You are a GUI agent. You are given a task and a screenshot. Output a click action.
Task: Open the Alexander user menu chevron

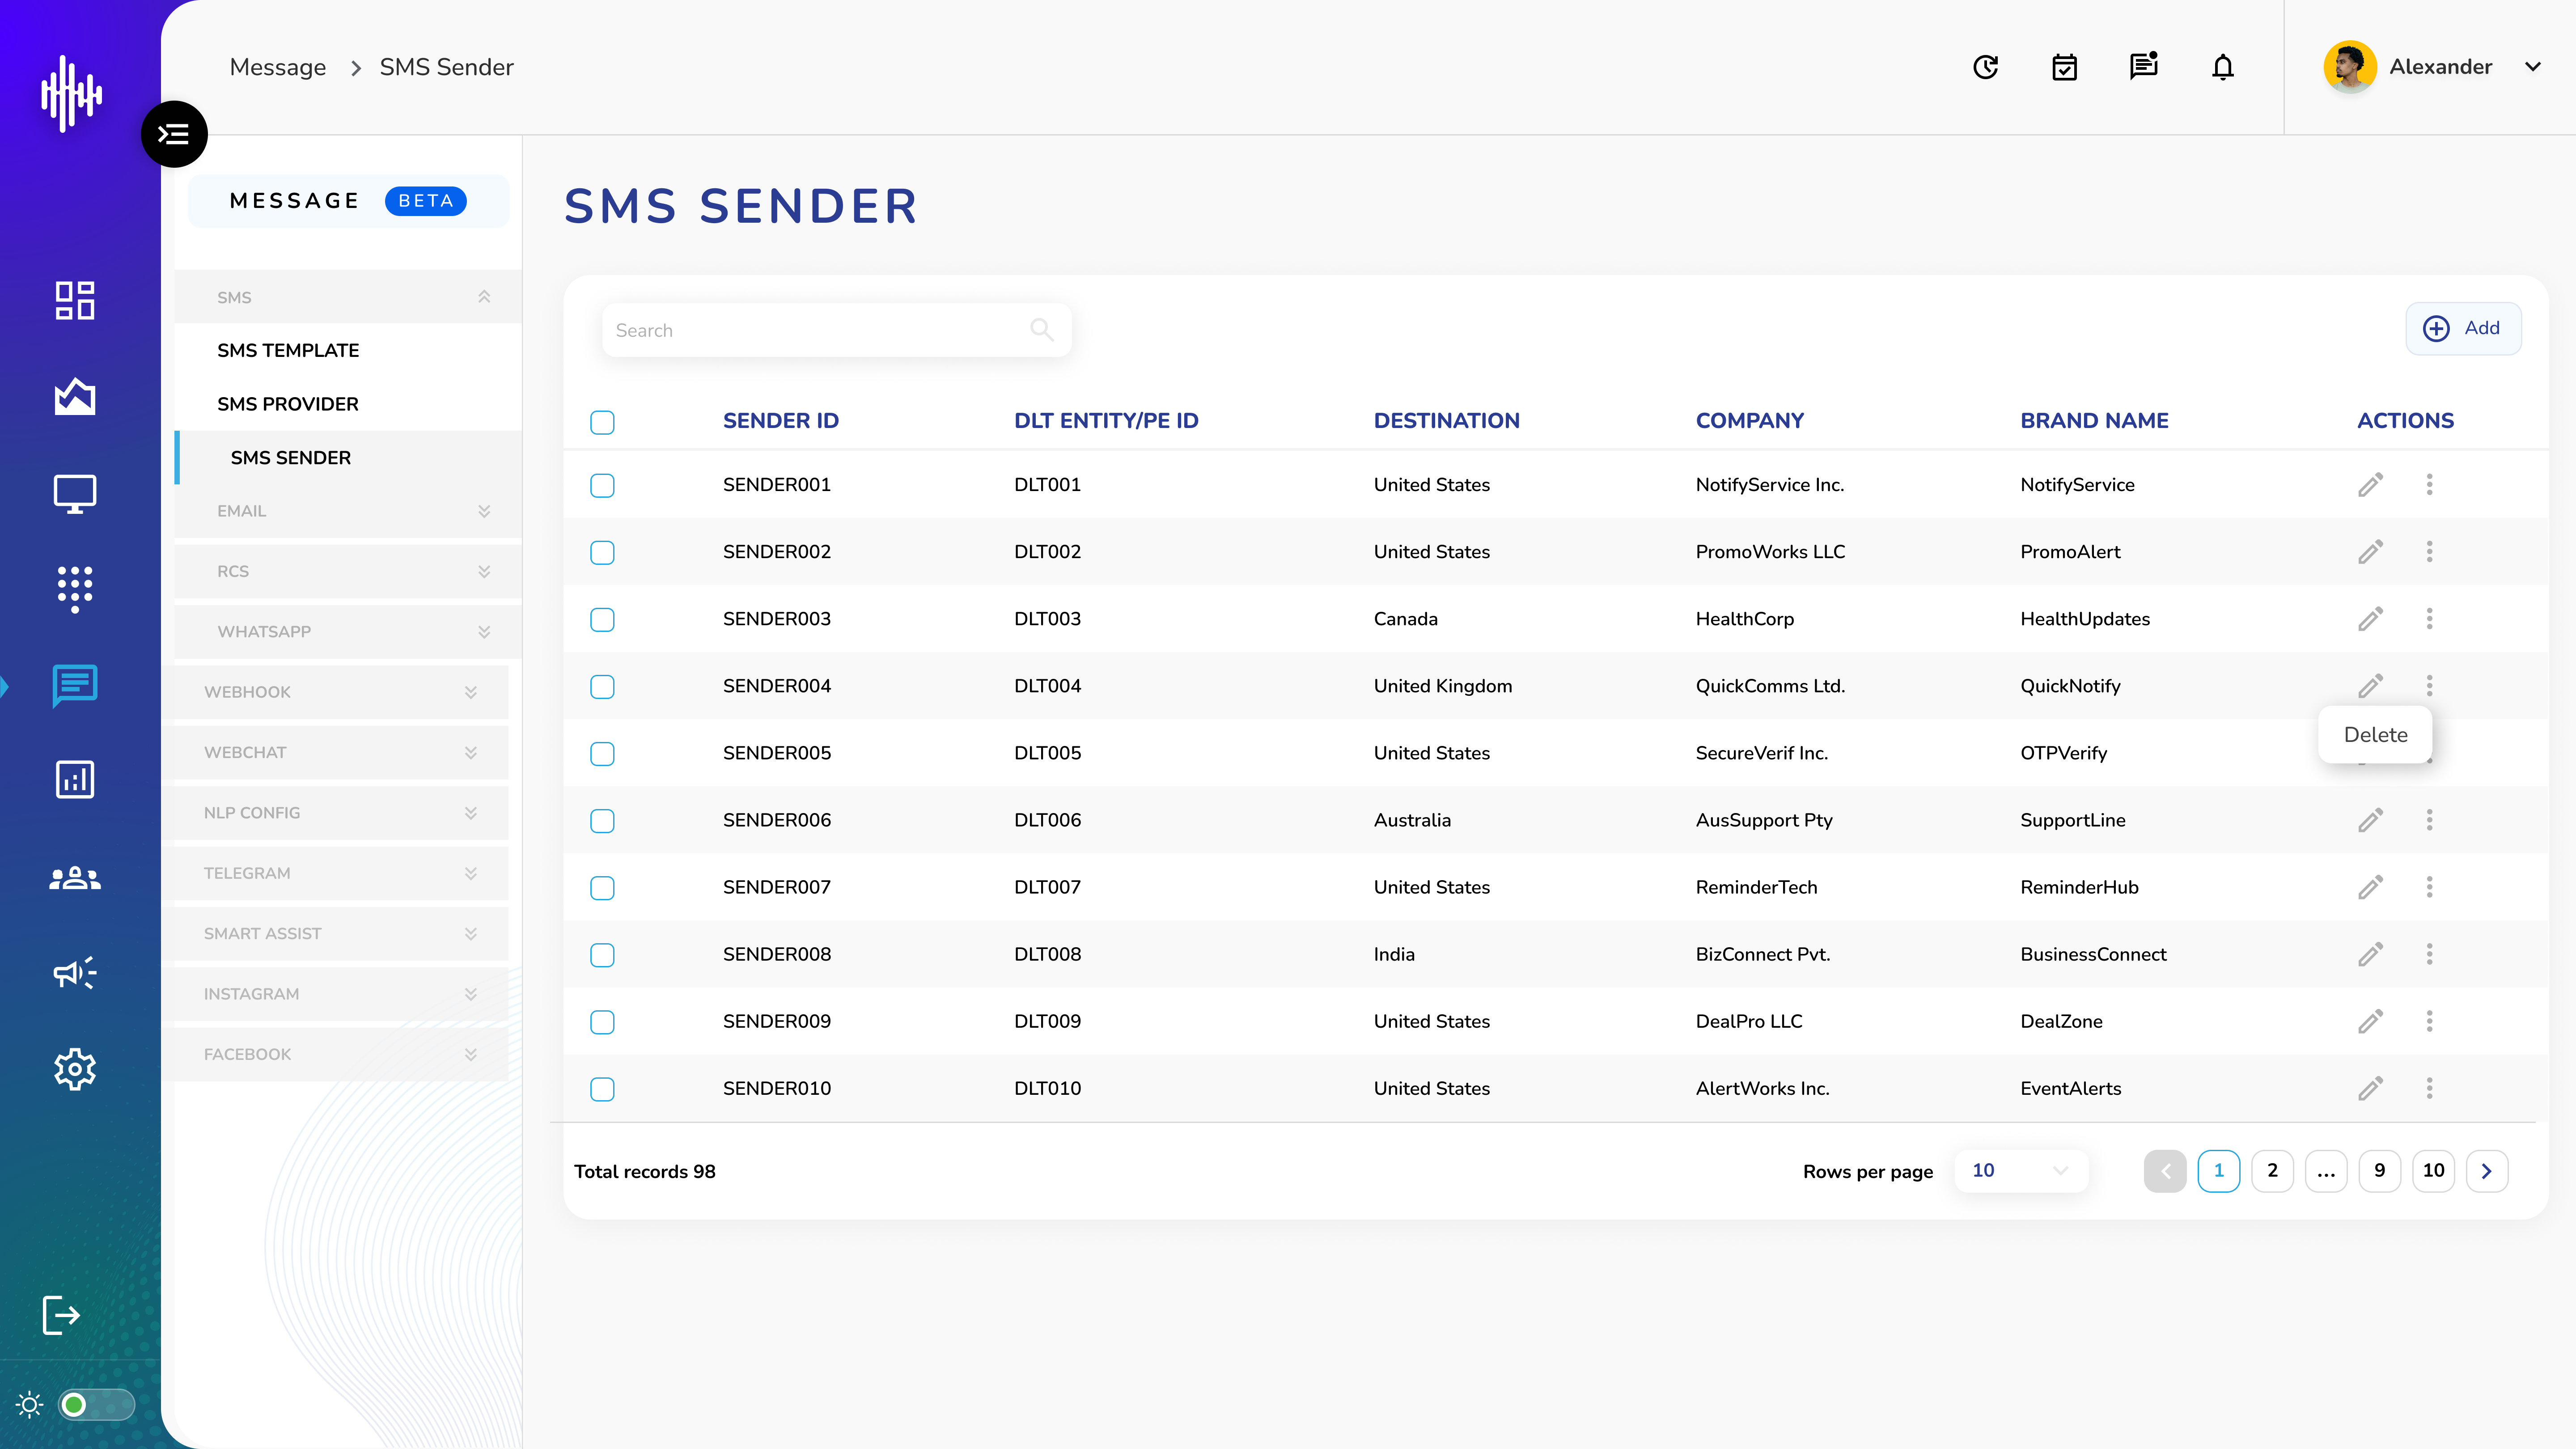(2532, 67)
